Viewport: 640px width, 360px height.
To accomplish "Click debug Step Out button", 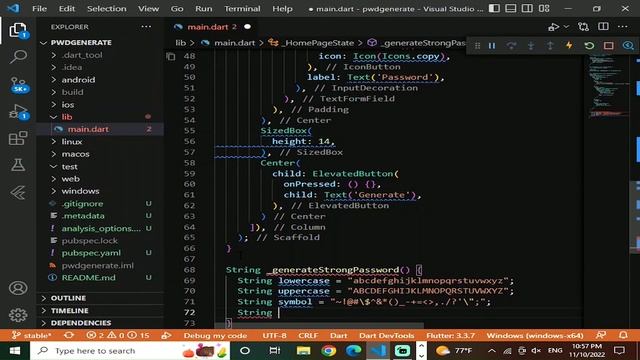I will point(550,46).
